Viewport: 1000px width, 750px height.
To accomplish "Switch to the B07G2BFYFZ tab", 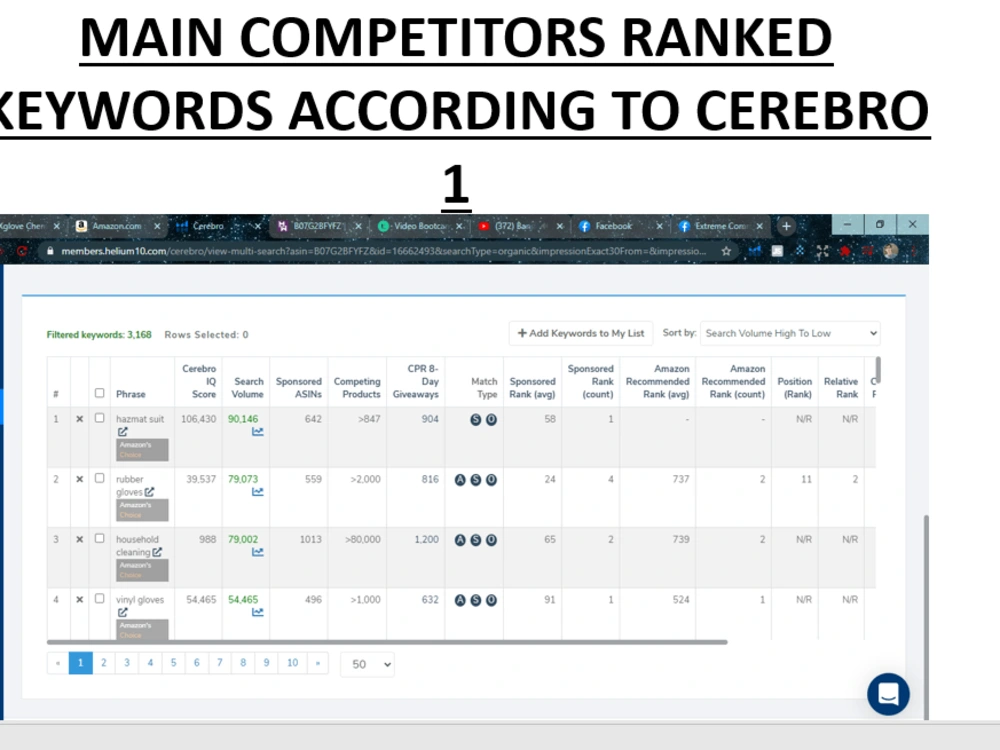I will click(317, 226).
